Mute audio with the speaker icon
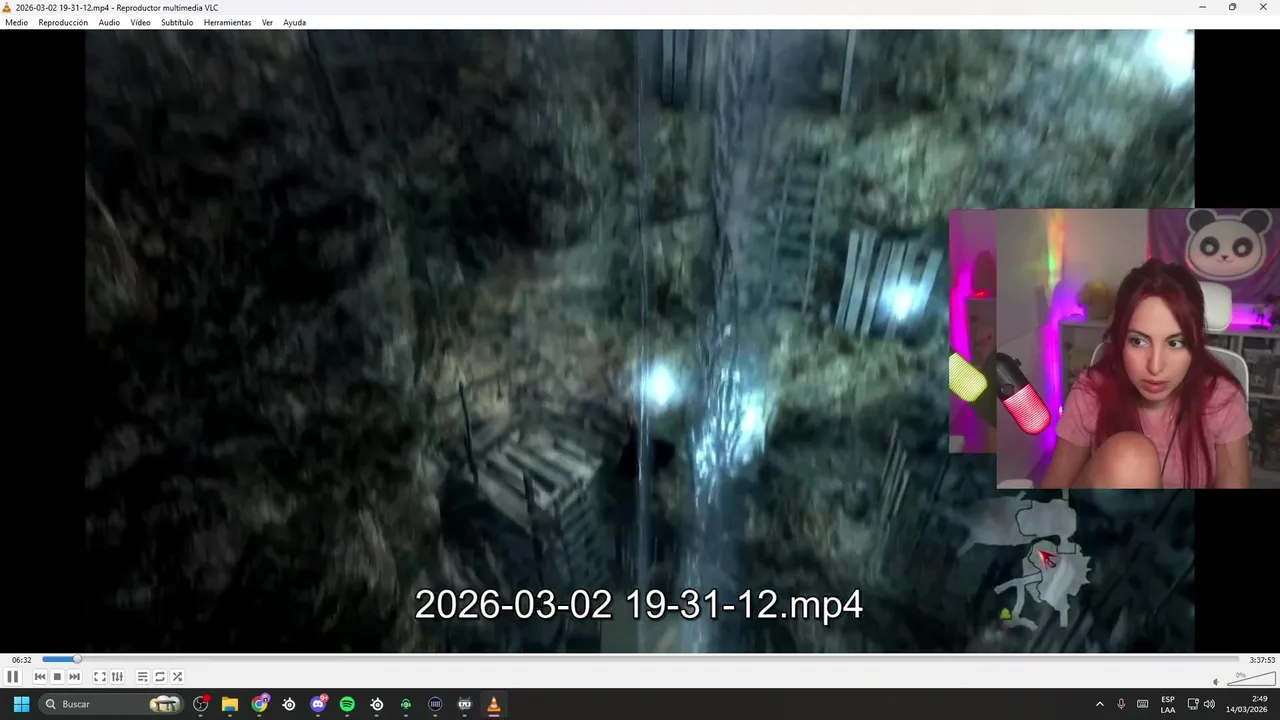This screenshot has width=1280, height=720. (1216, 682)
